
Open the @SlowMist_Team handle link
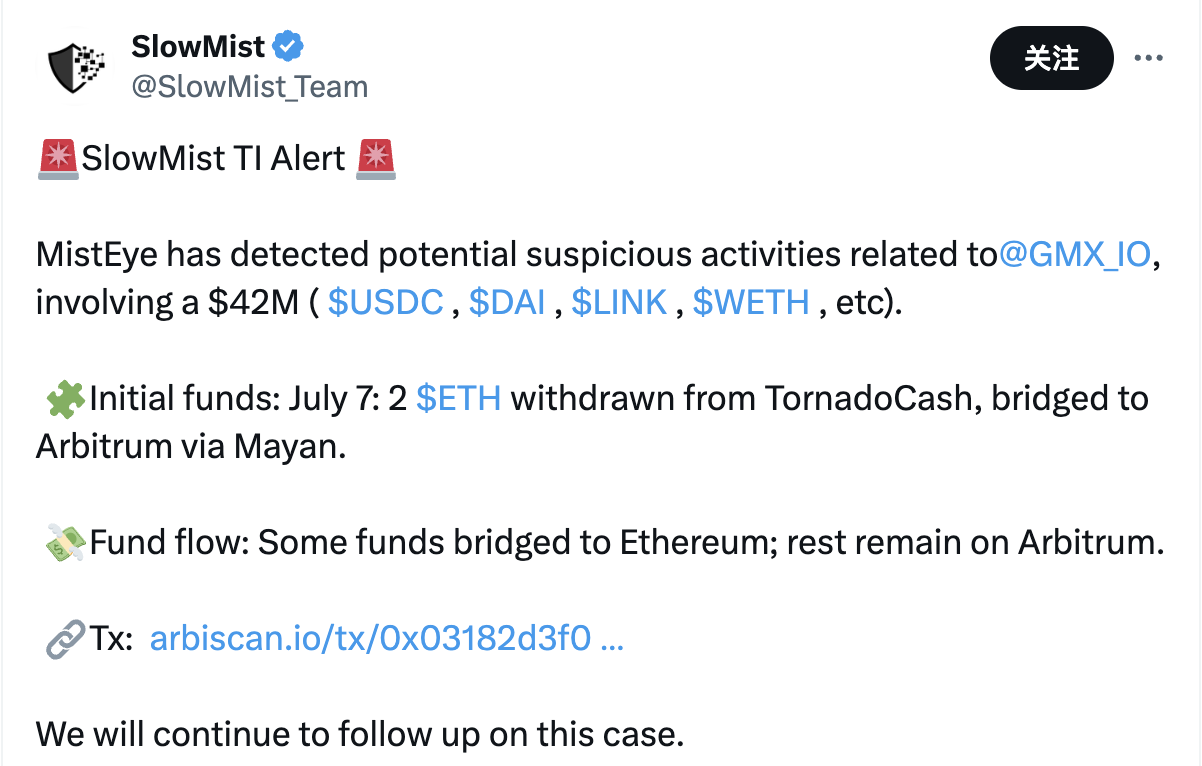249,87
